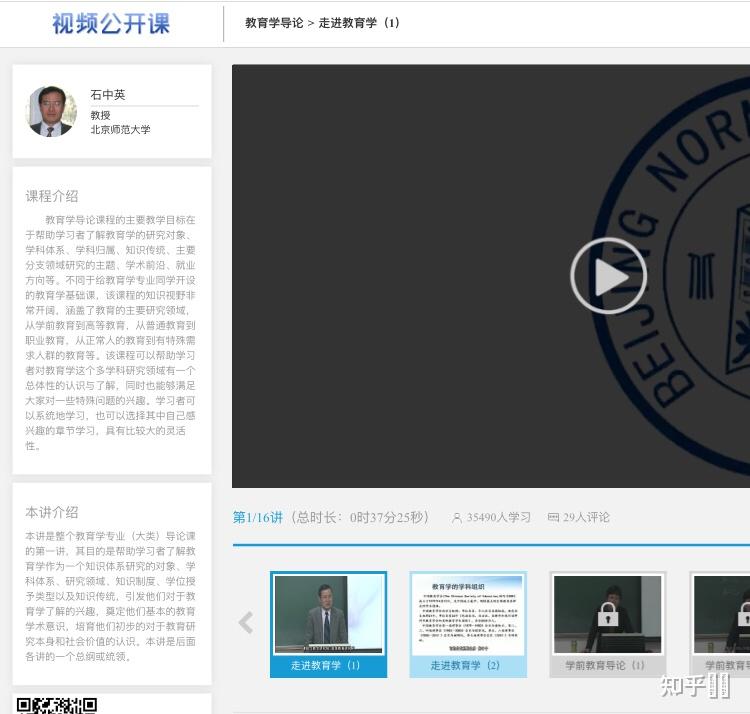
Task: Click the 北京师范大学 affiliation text
Action: 121,130
